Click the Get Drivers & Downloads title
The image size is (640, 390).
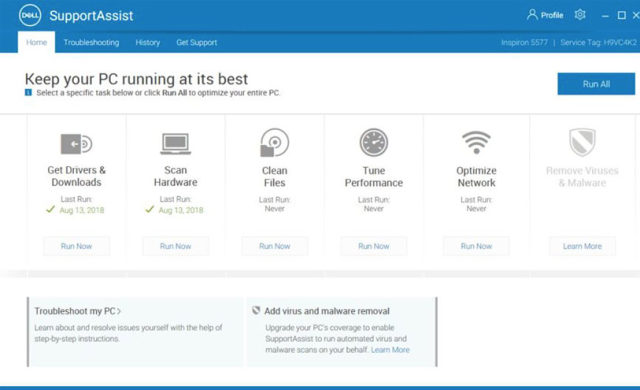coord(76,176)
